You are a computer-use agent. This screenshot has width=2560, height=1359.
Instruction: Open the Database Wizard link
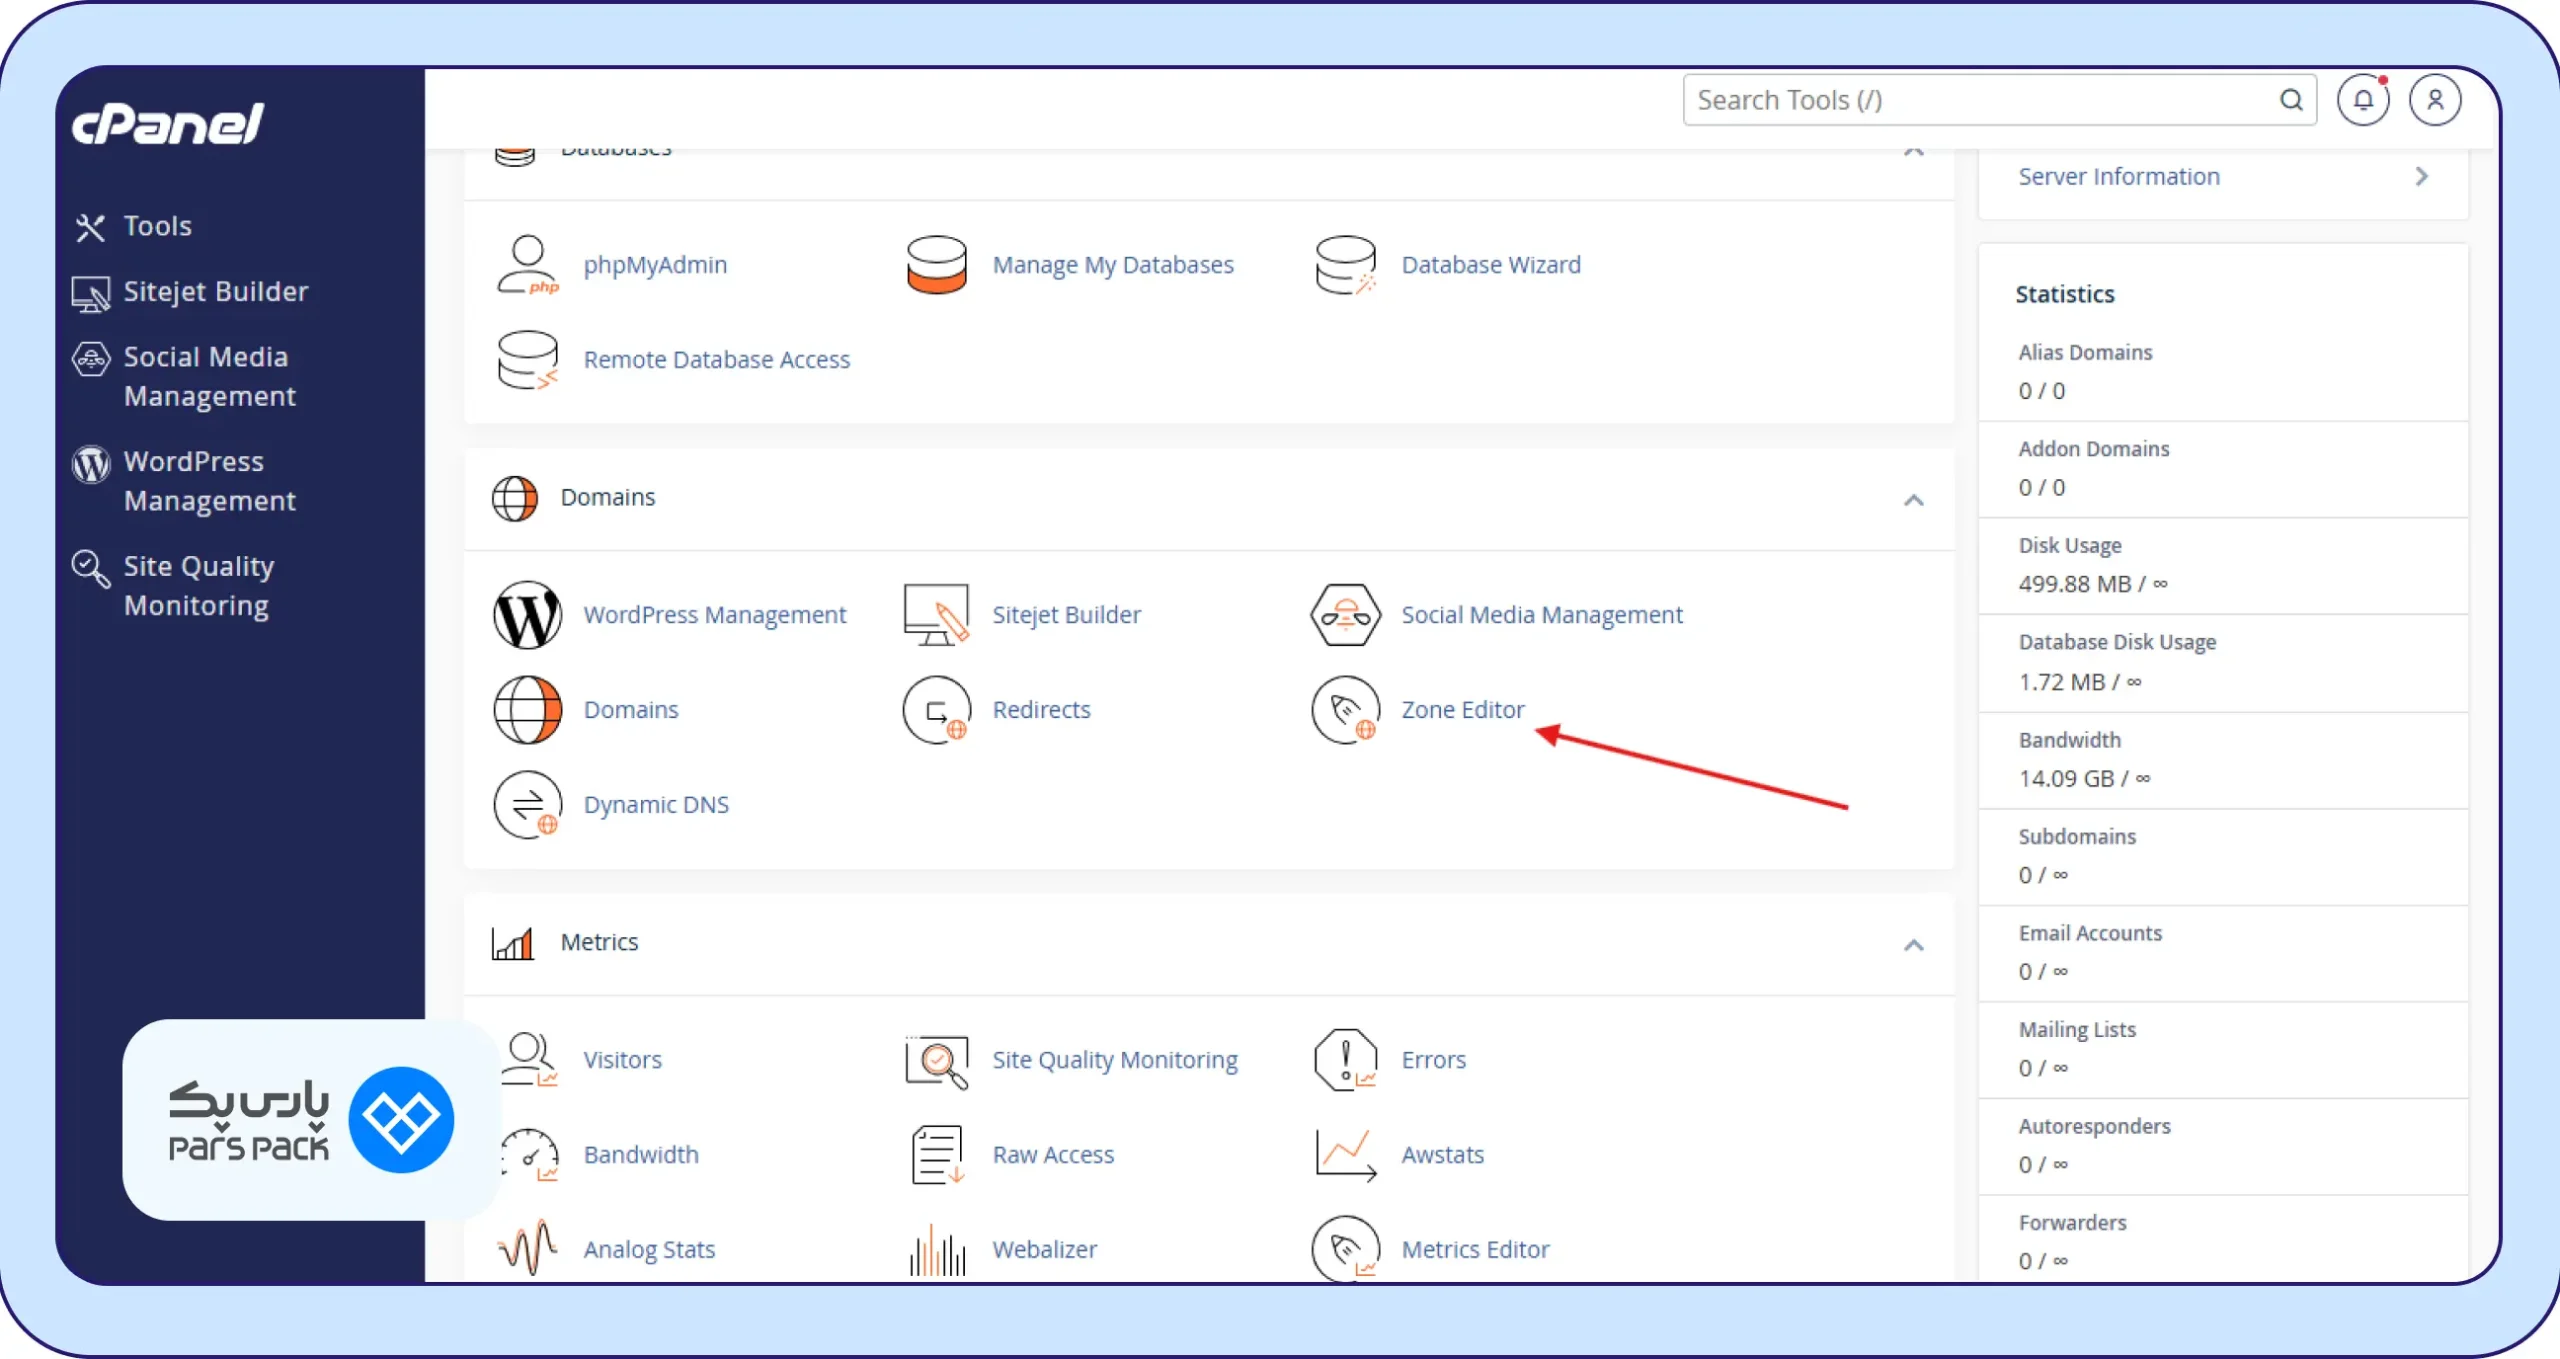click(1491, 265)
